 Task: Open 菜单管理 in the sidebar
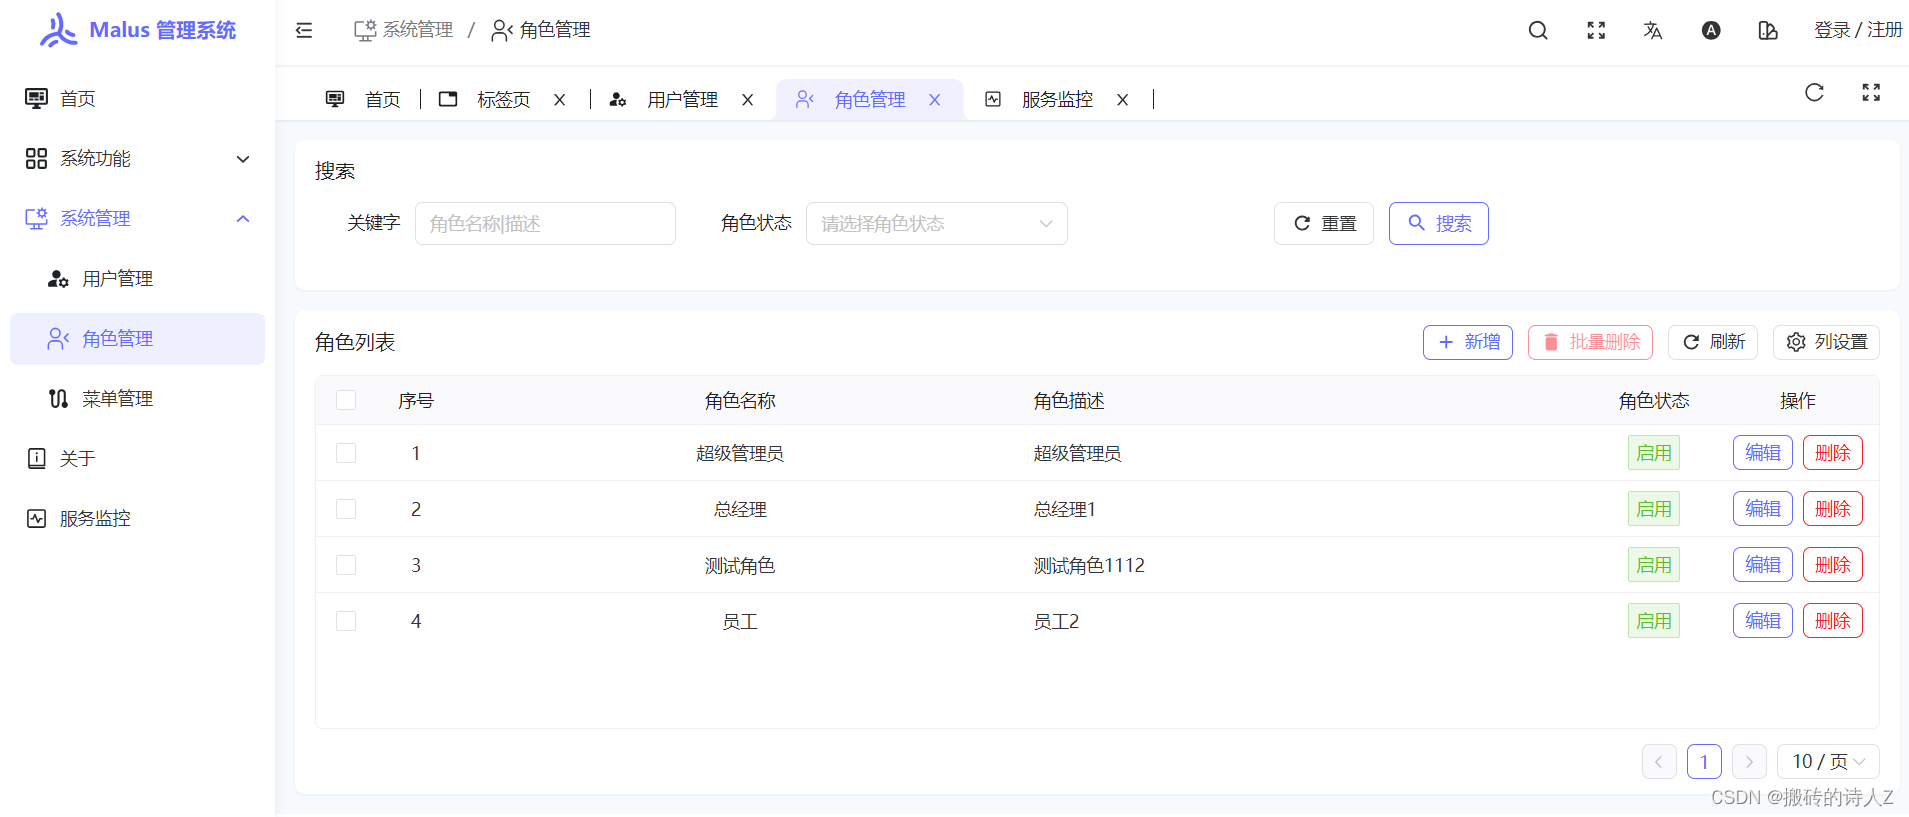[x=138, y=398]
